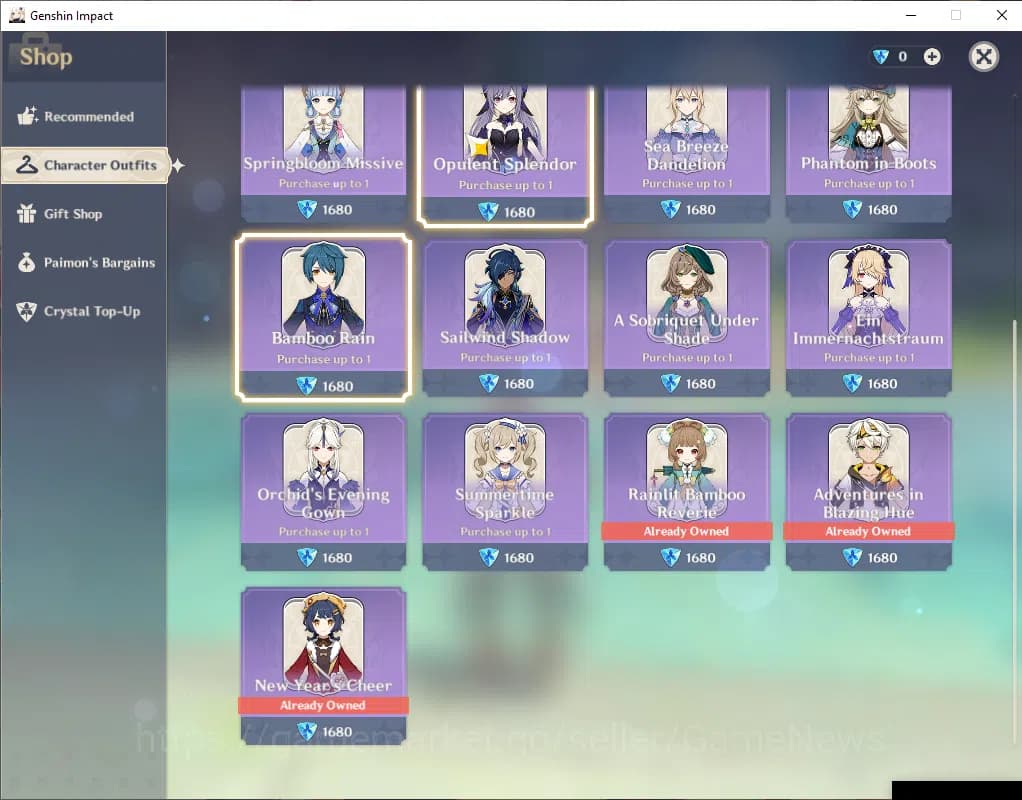The height and width of the screenshot is (800, 1022).
Task: Click the crystal price icon on Orchid's Evening Gown
Action: pos(306,557)
